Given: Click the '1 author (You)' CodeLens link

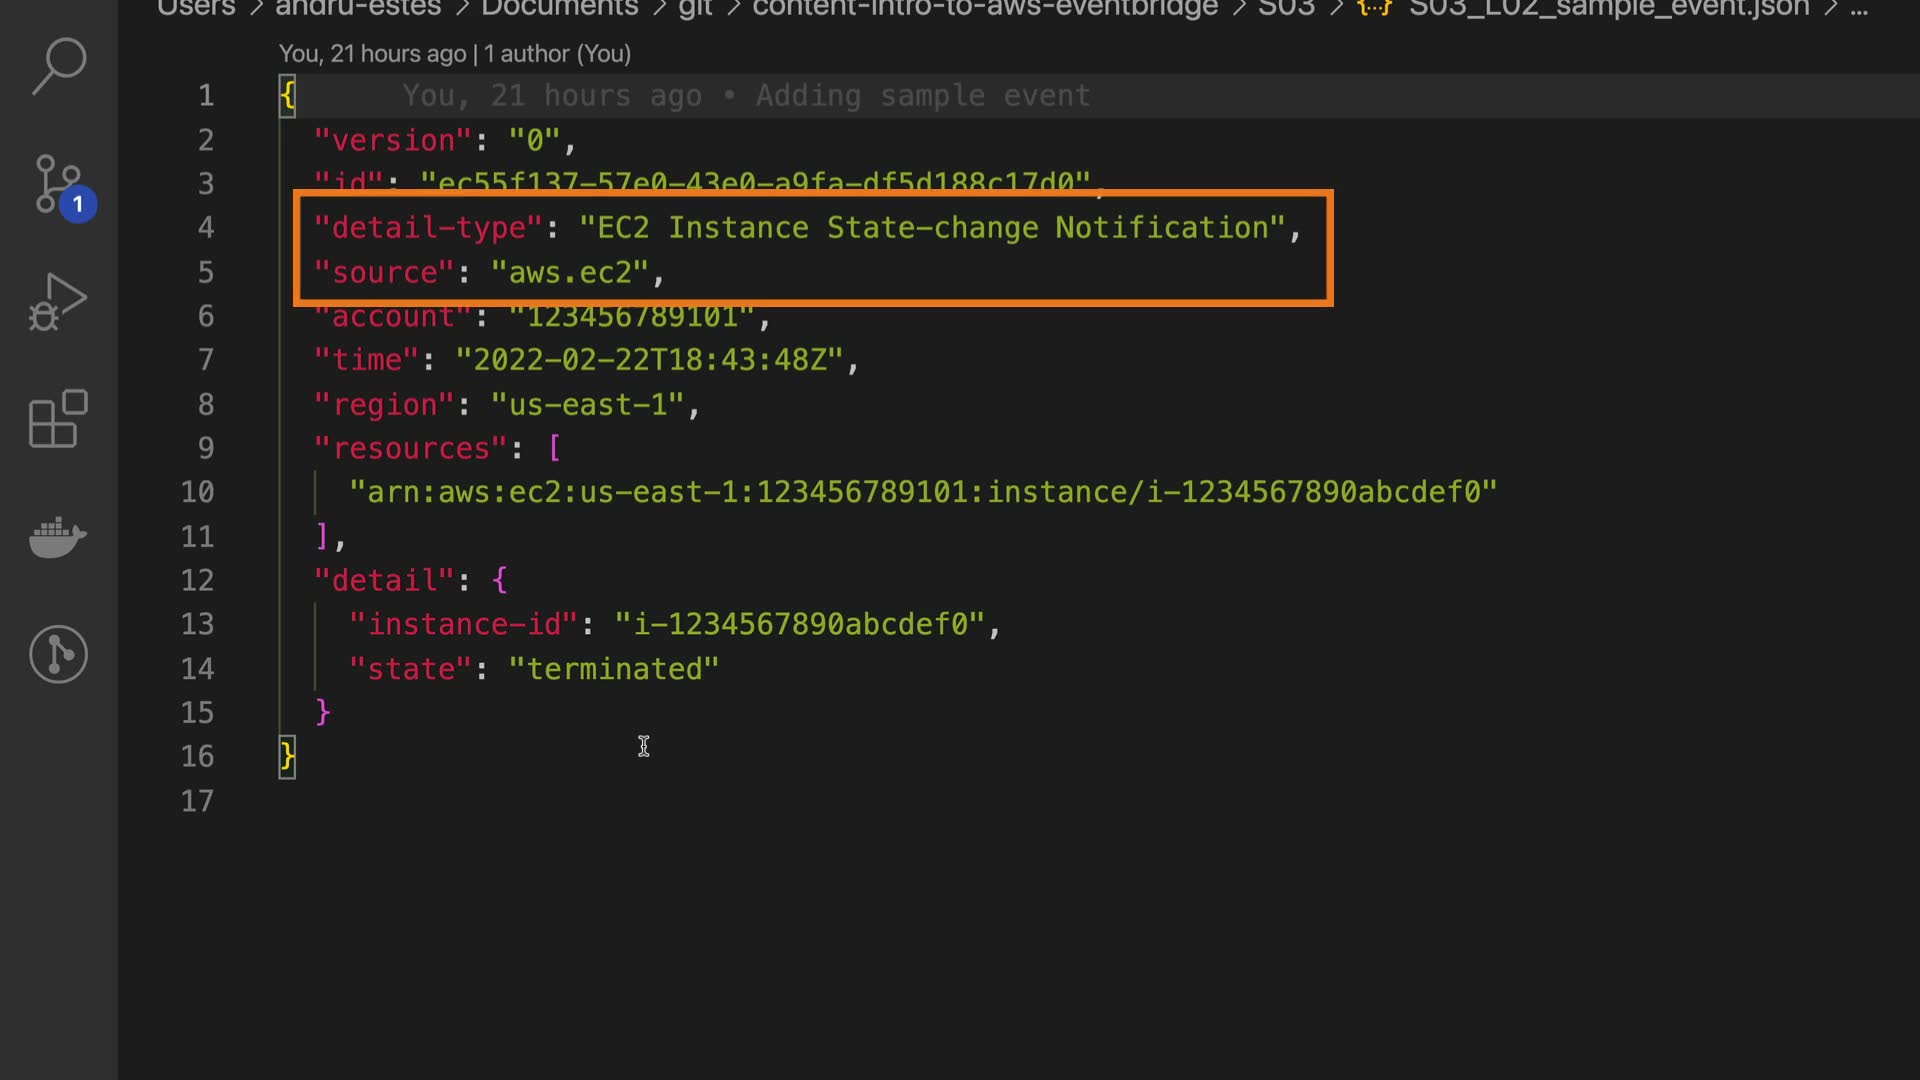Looking at the screenshot, I should pos(557,54).
